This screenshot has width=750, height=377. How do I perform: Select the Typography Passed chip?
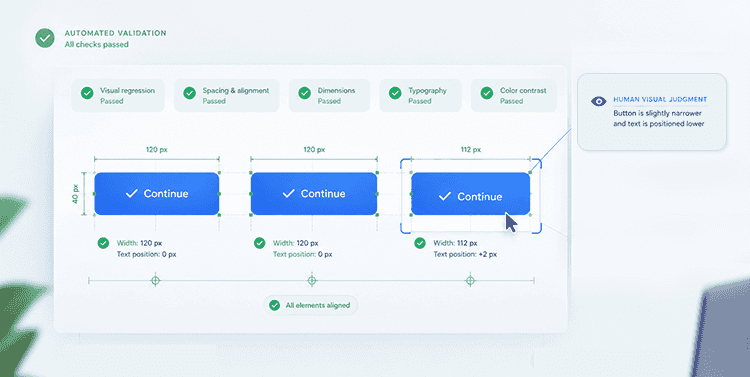tap(420, 95)
